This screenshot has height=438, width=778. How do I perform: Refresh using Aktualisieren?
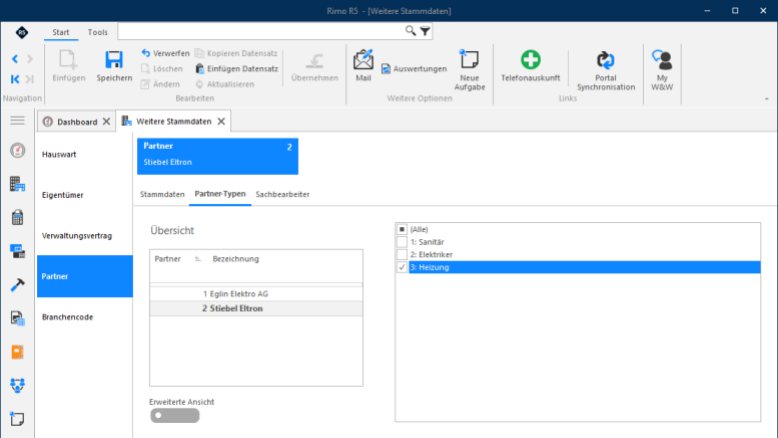pyautogui.click(x=225, y=84)
